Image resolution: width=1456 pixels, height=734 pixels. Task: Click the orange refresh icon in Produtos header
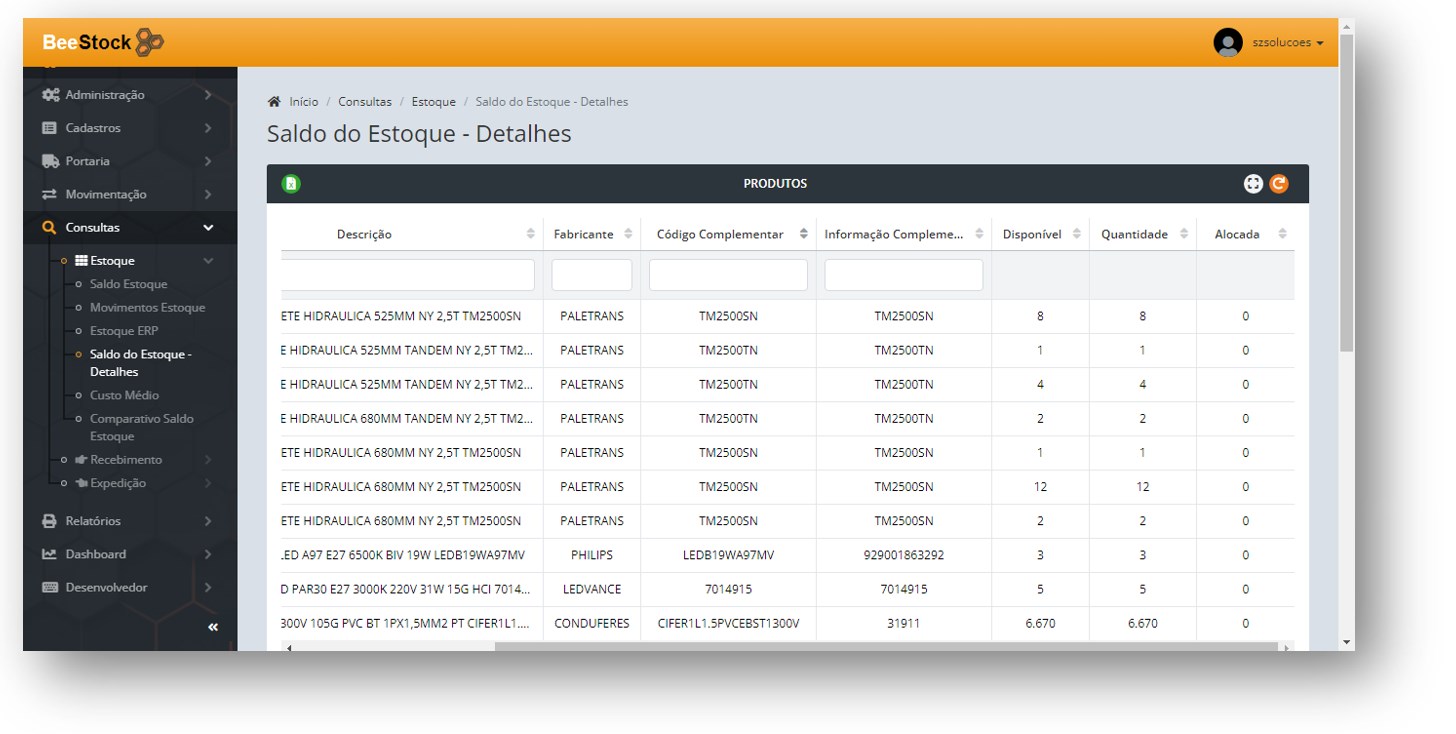click(x=1279, y=184)
